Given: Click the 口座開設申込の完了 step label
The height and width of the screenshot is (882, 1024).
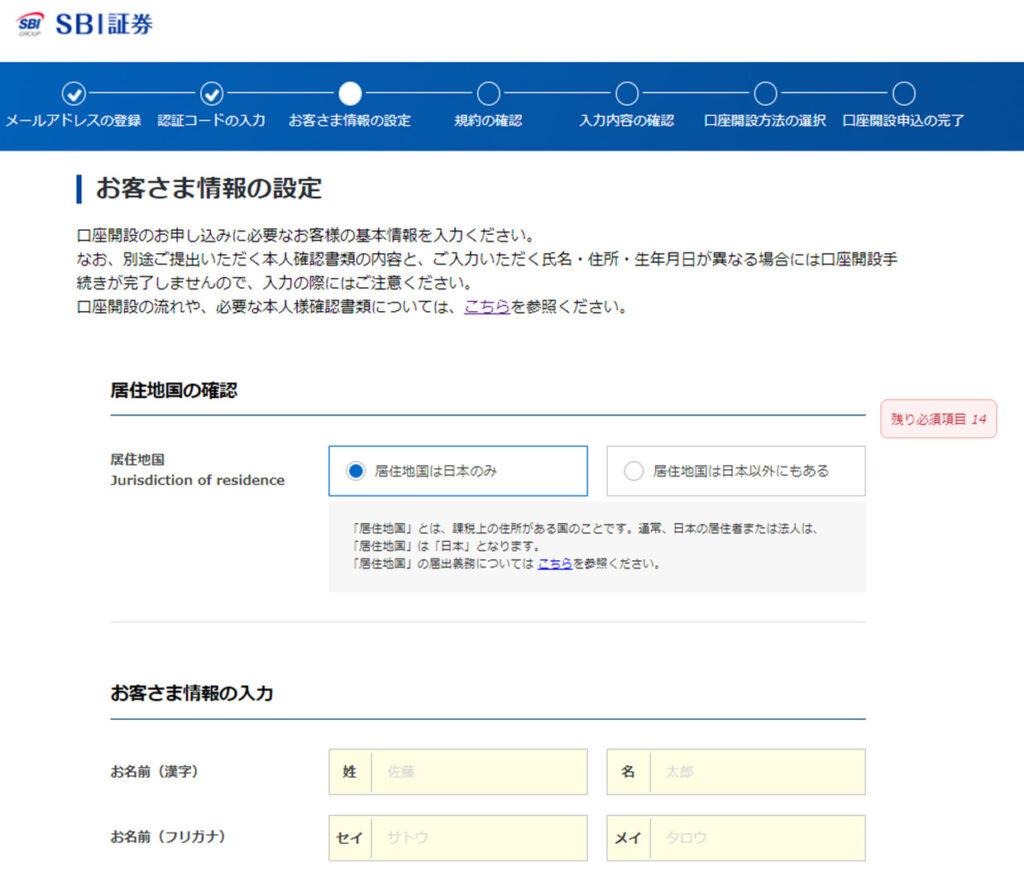Looking at the screenshot, I should [x=903, y=121].
